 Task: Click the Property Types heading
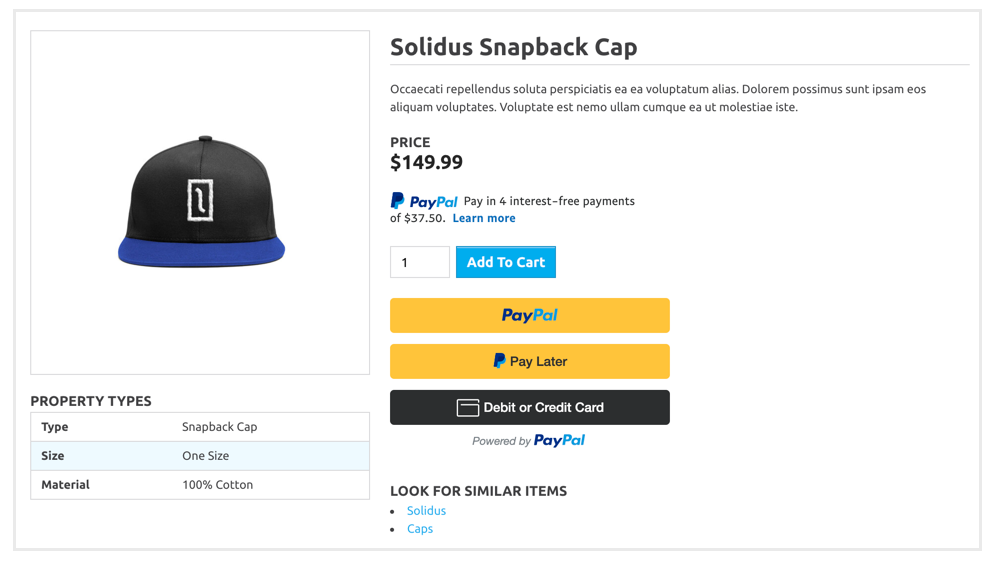pyautogui.click(x=91, y=401)
